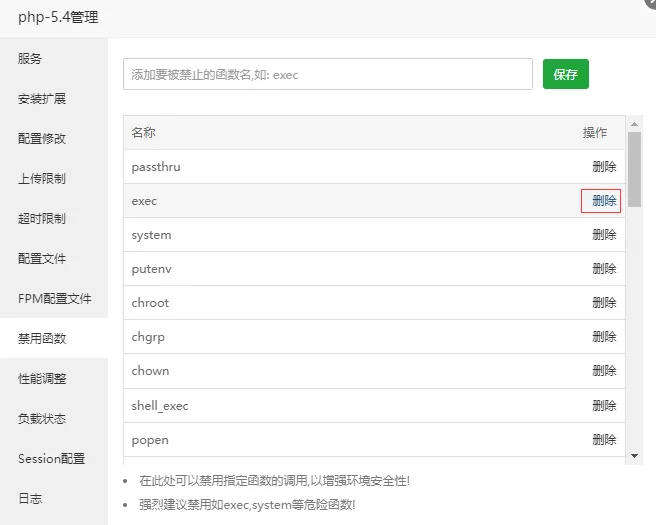Remove putenv via its 删除 link
Image resolution: width=656 pixels, height=525 pixels.
click(604, 269)
